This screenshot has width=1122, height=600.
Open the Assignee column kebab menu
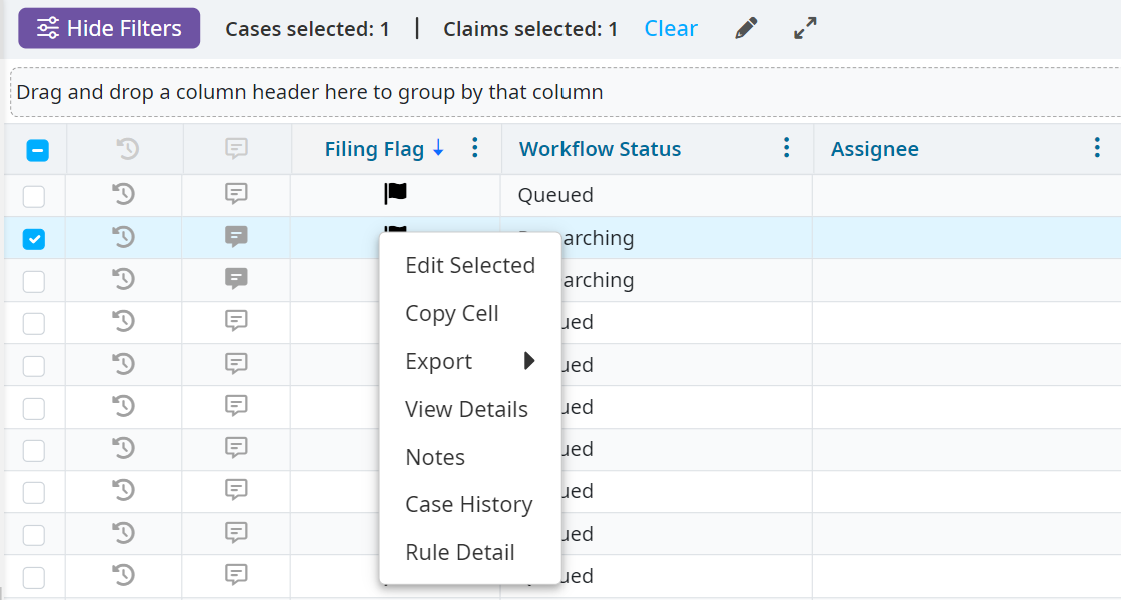tap(1097, 148)
